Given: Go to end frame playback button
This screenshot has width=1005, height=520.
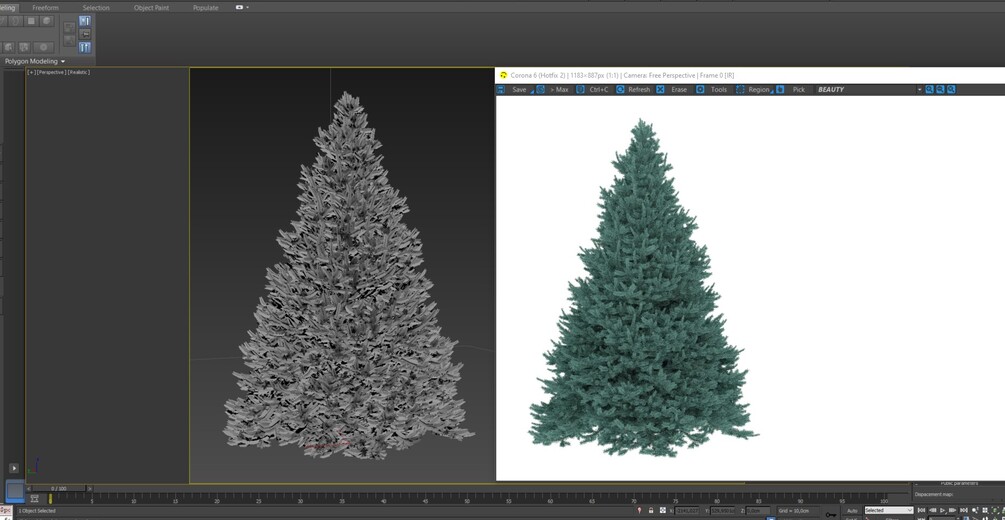Looking at the screenshot, I should pos(964,510).
